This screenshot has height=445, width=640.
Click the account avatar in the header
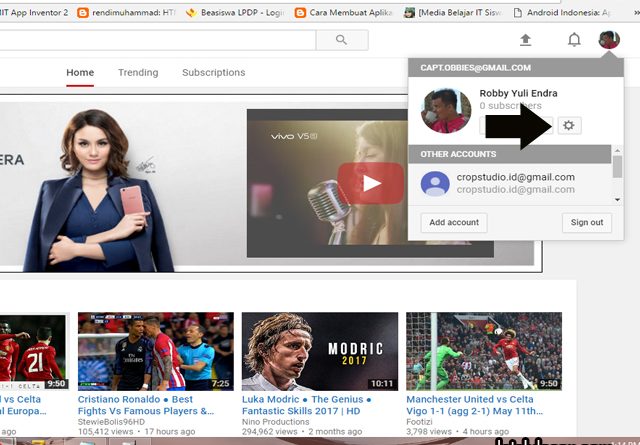click(x=609, y=40)
